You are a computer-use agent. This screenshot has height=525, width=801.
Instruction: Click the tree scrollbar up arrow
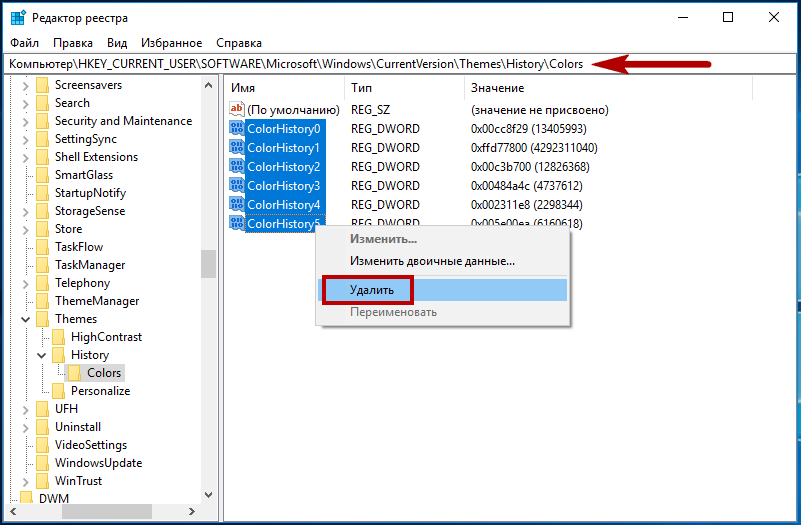[208, 85]
